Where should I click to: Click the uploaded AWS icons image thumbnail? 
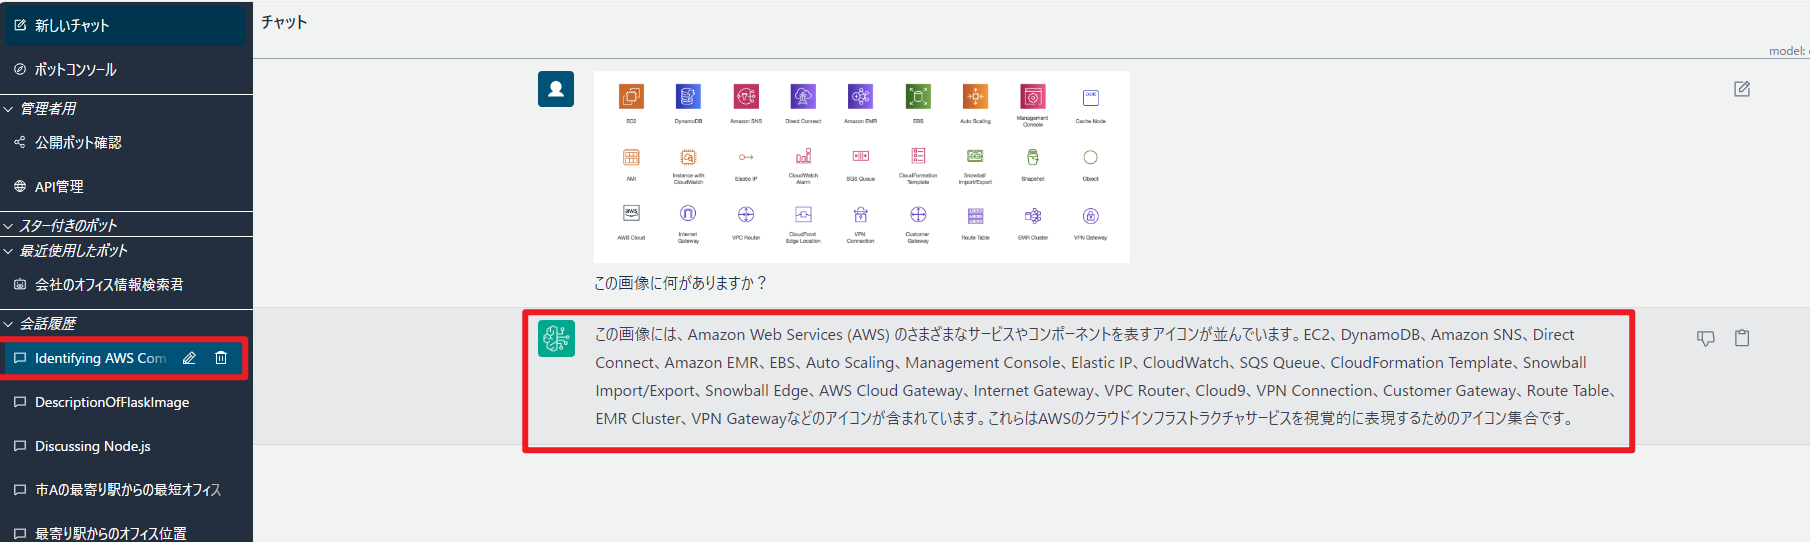[861, 166]
